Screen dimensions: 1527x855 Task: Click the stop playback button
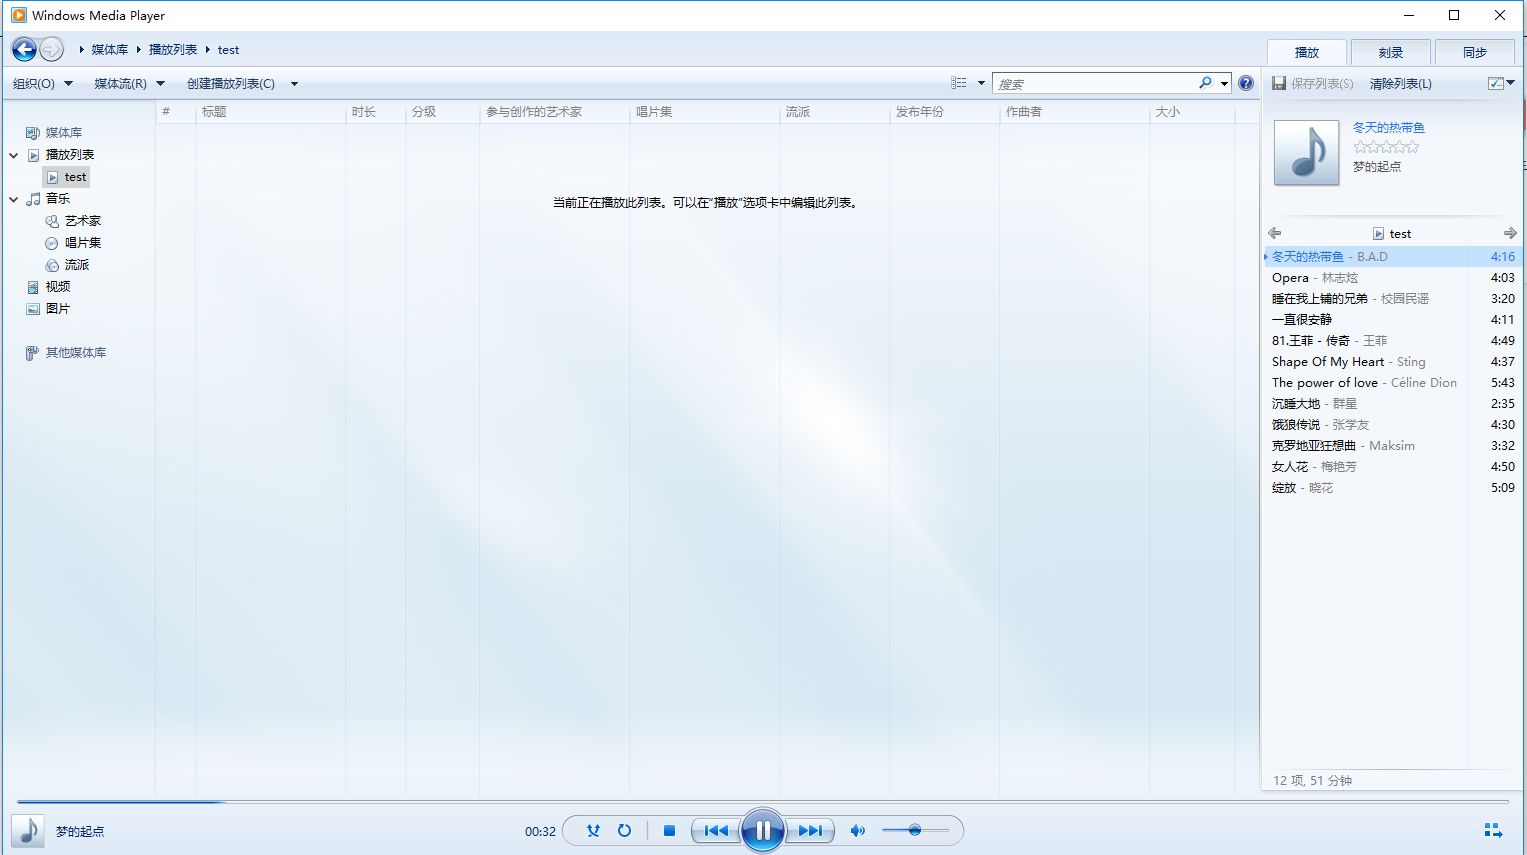pyautogui.click(x=670, y=830)
